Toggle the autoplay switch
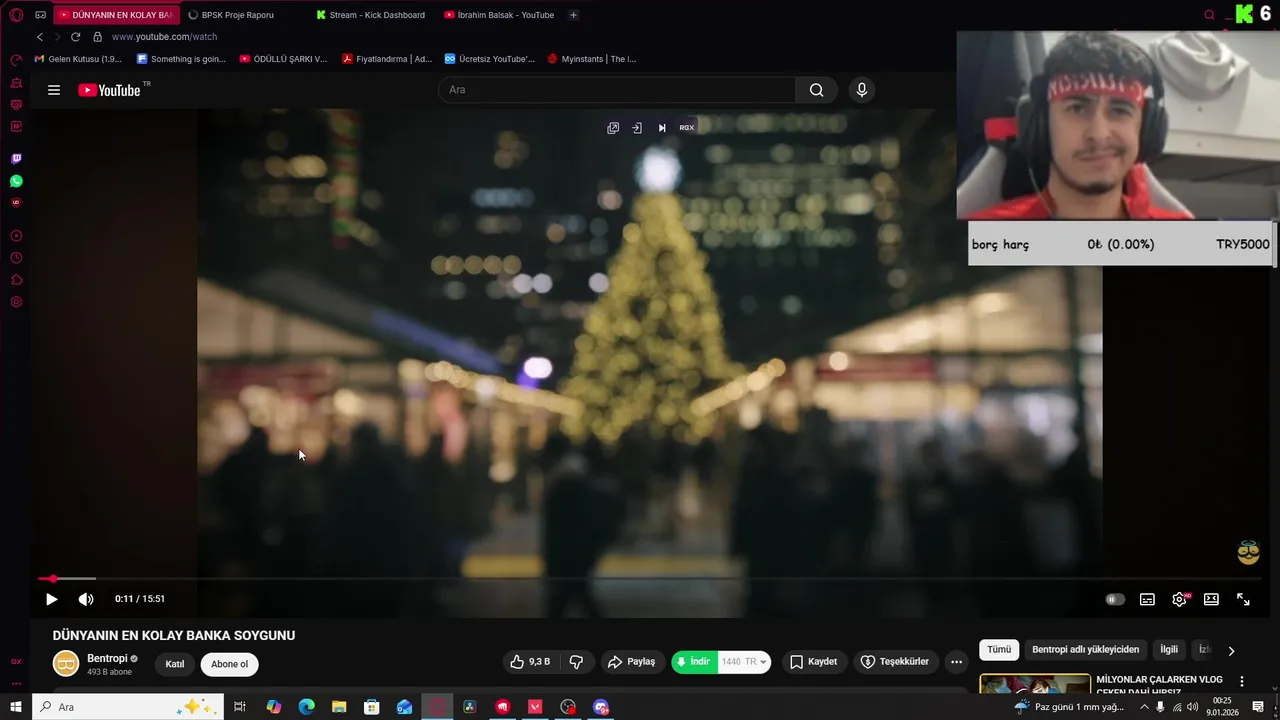 point(1115,599)
